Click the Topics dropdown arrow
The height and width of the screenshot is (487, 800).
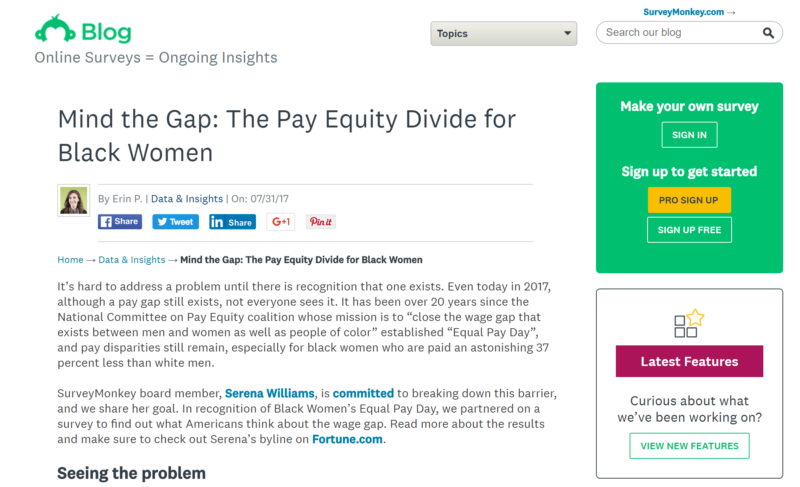pos(567,33)
